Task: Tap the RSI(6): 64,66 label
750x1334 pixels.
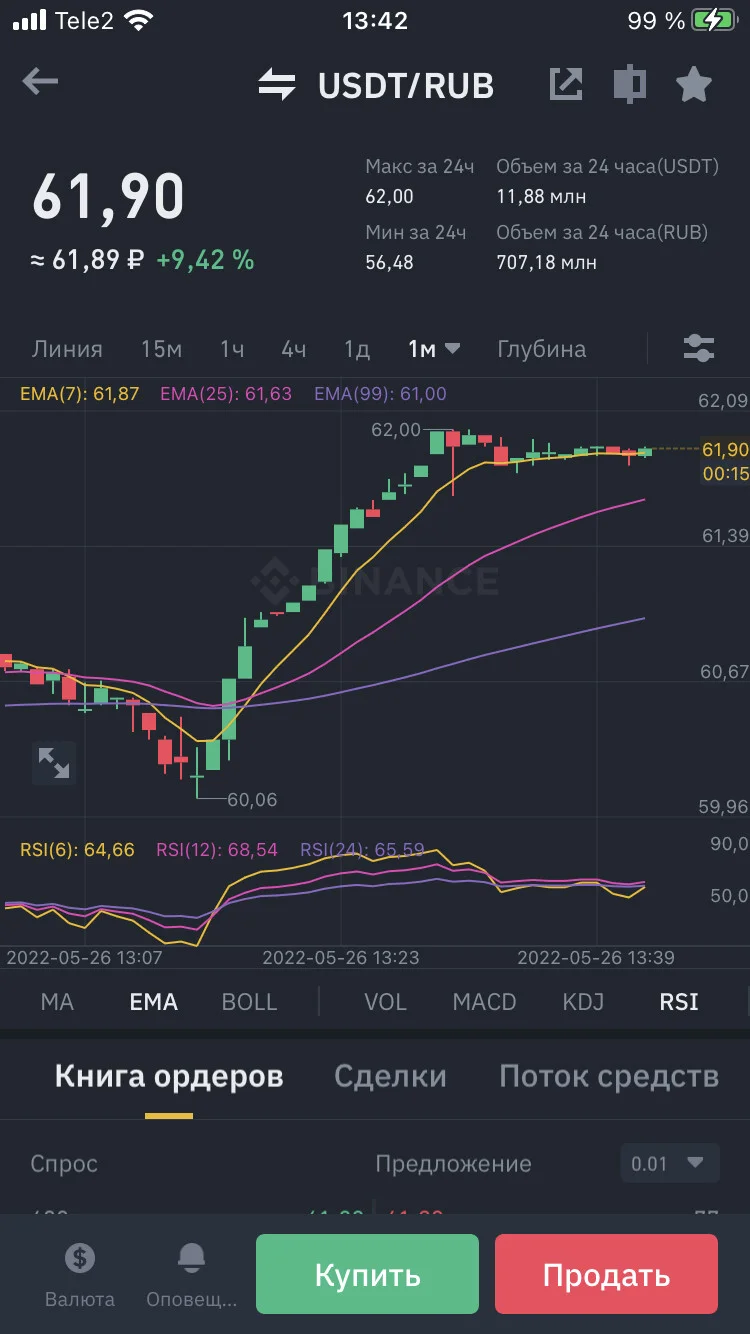Action: (x=77, y=851)
